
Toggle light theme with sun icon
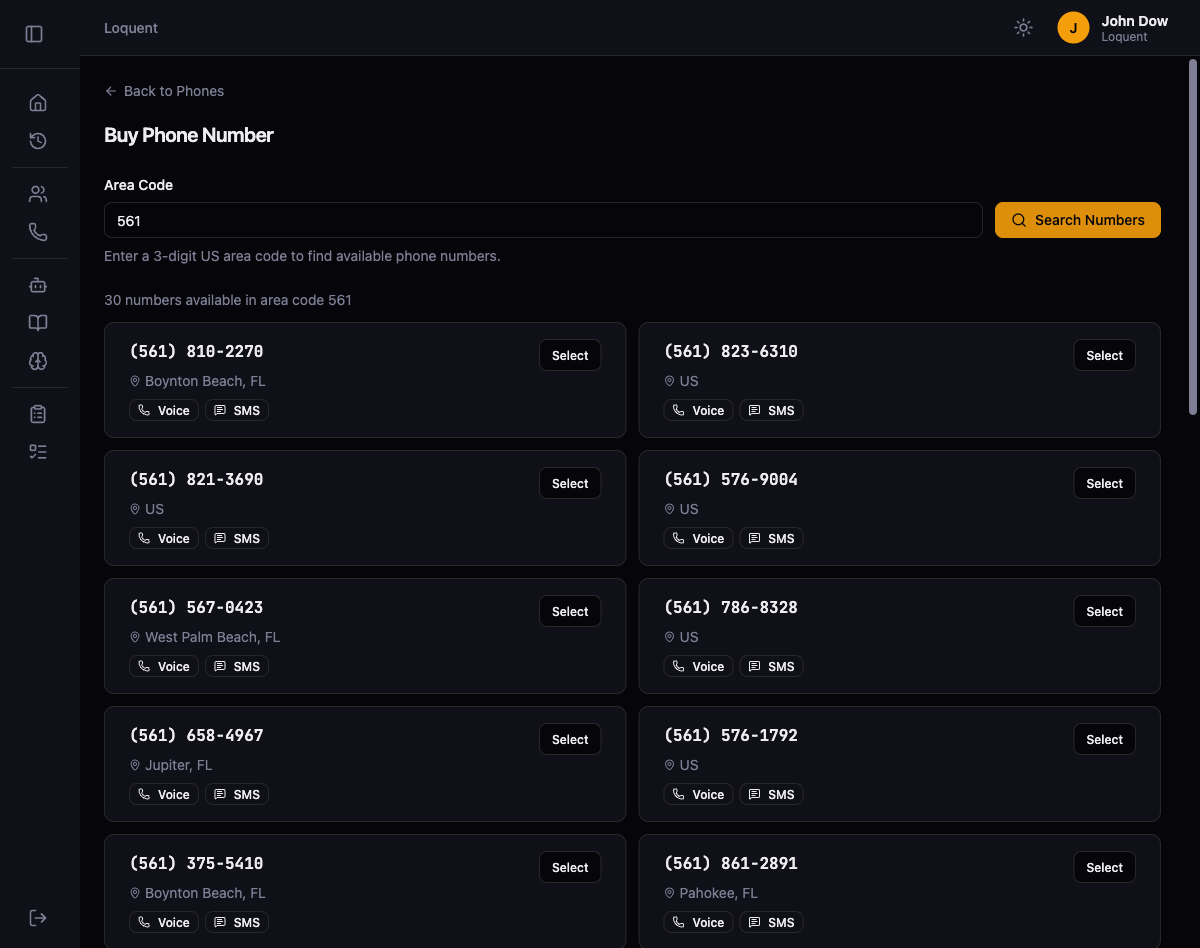click(1023, 28)
